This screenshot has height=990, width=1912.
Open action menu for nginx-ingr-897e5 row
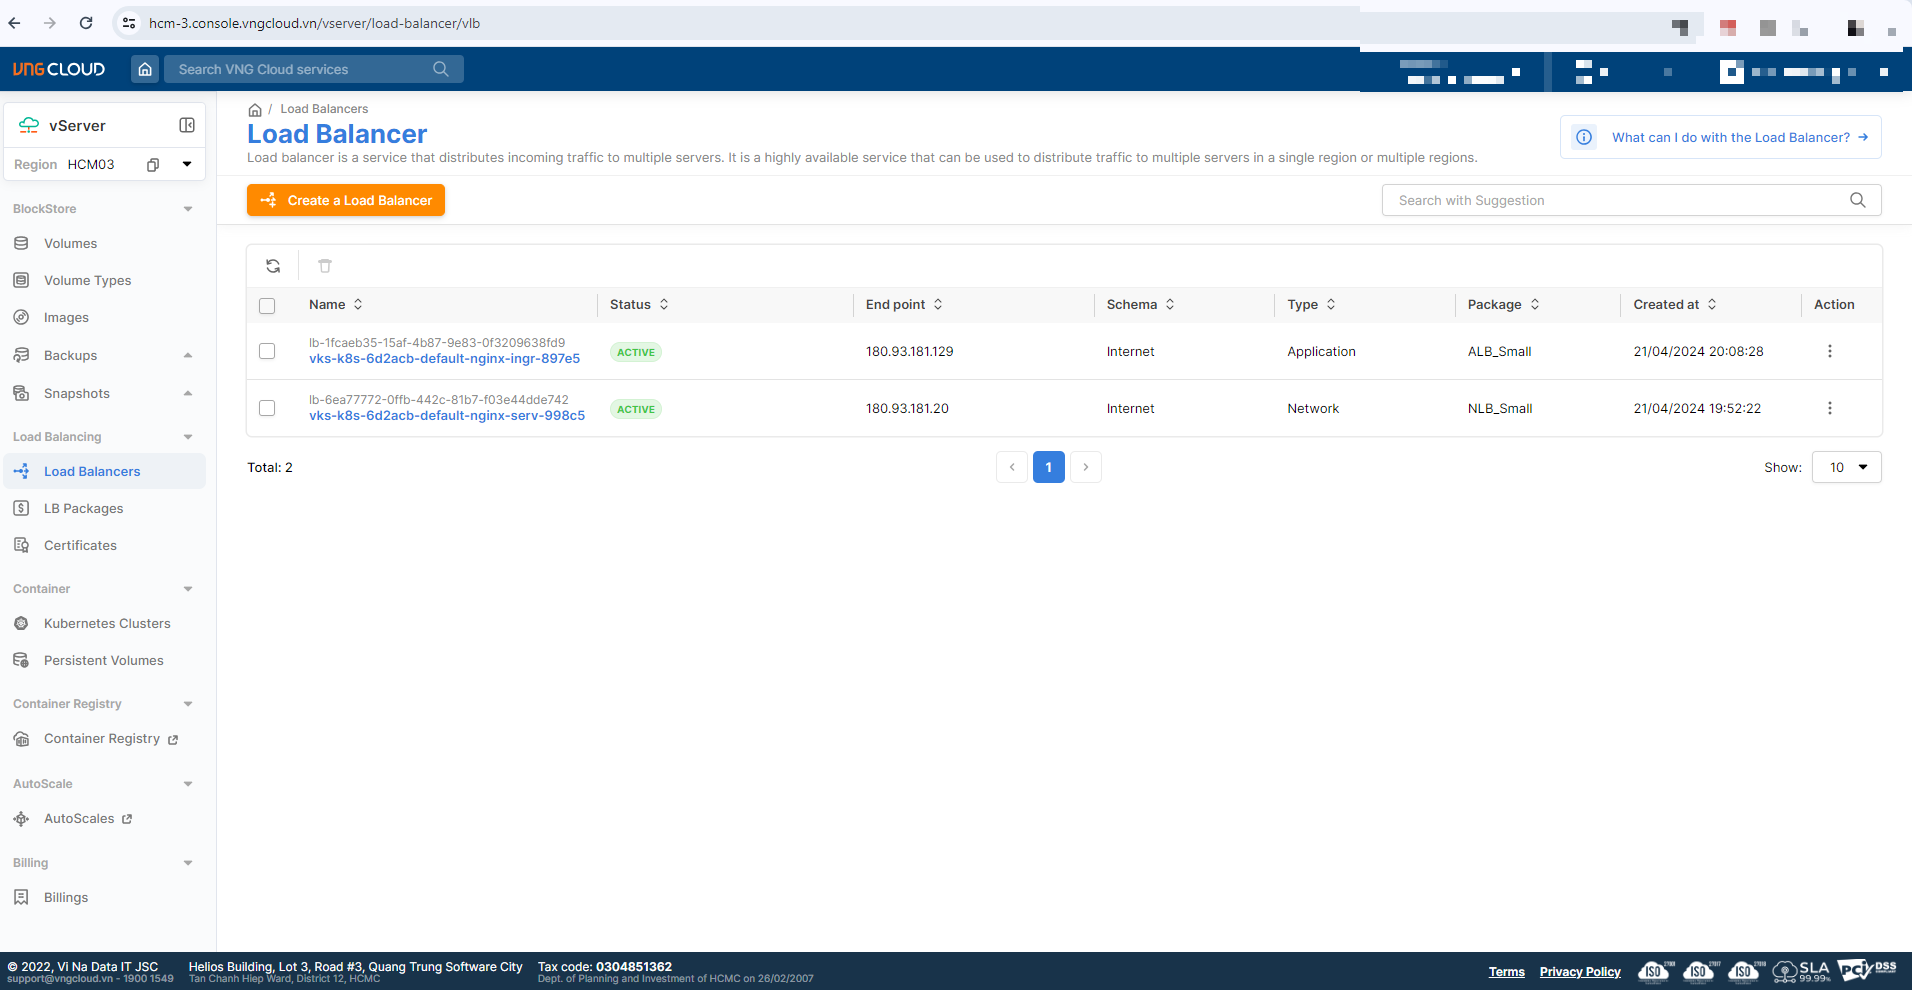[1829, 351]
